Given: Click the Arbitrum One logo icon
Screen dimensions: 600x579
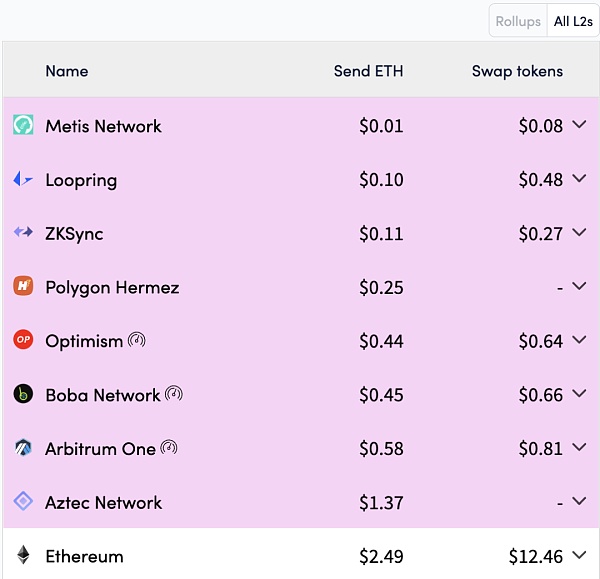Looking at the screenshot, I should 23,448.
